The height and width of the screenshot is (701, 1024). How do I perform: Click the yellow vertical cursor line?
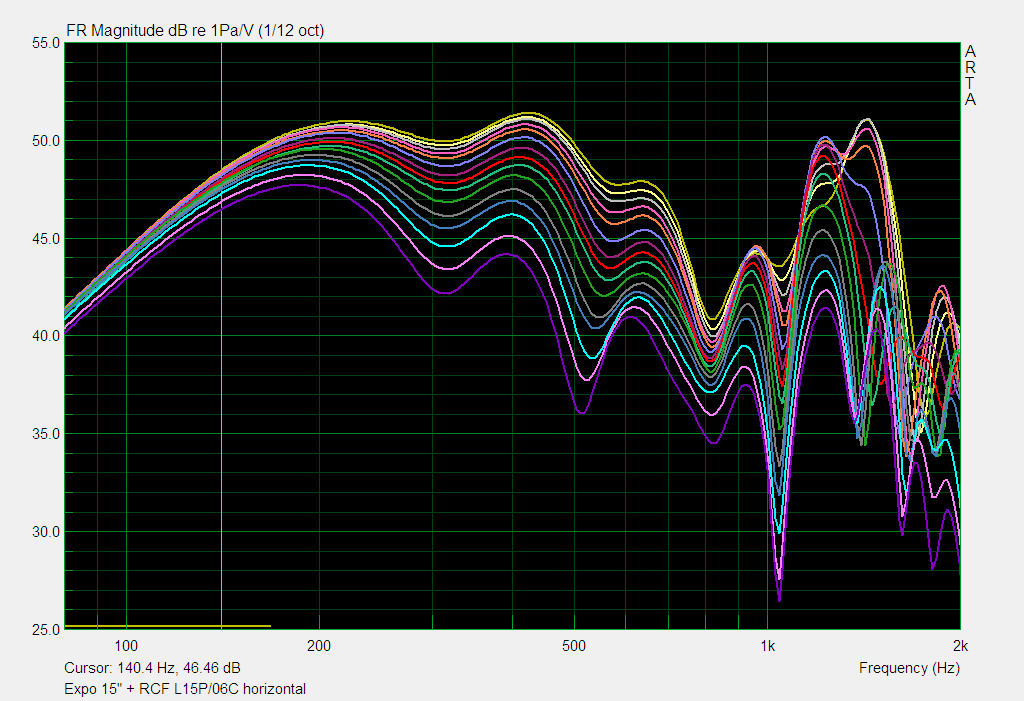tap(221, 334)
